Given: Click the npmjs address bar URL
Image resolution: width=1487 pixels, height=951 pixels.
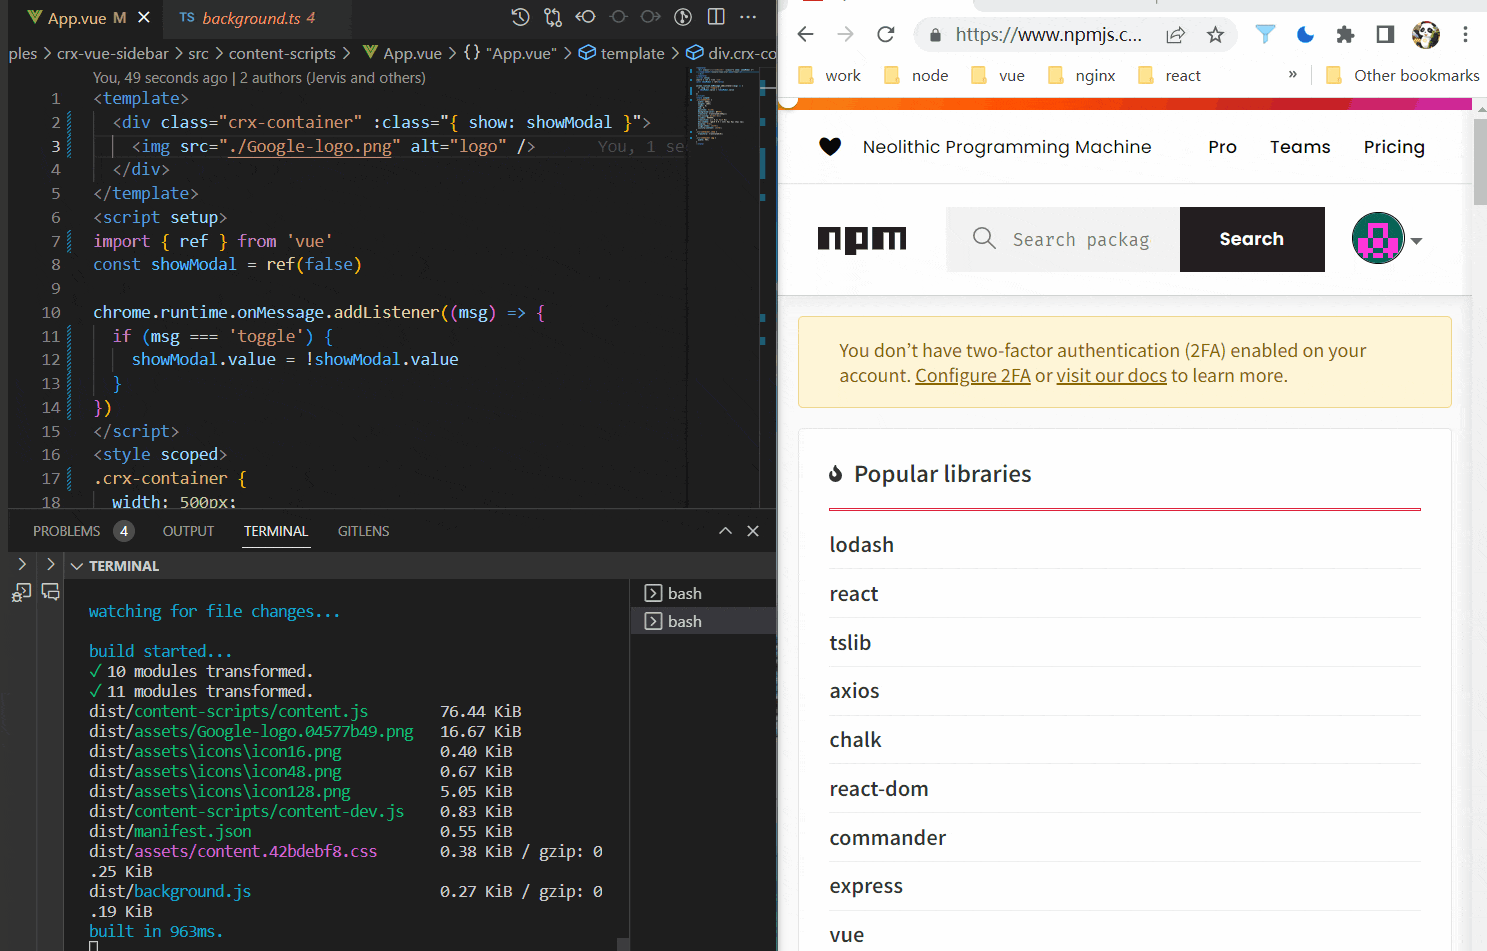Looking at the screenshot, I should point(1048,34).
